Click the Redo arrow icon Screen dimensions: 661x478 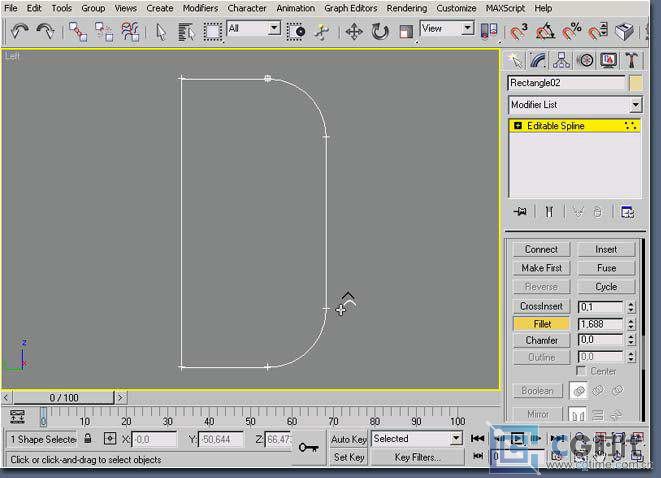(46, 31)
